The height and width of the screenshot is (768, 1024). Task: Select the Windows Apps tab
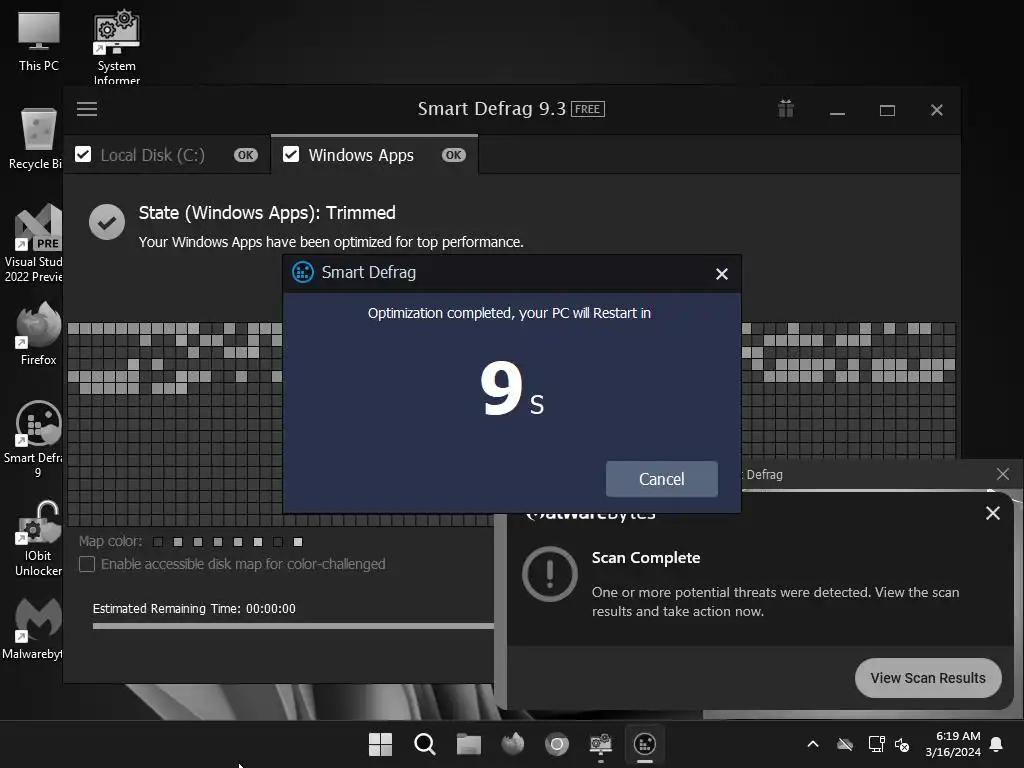point(374,155)
